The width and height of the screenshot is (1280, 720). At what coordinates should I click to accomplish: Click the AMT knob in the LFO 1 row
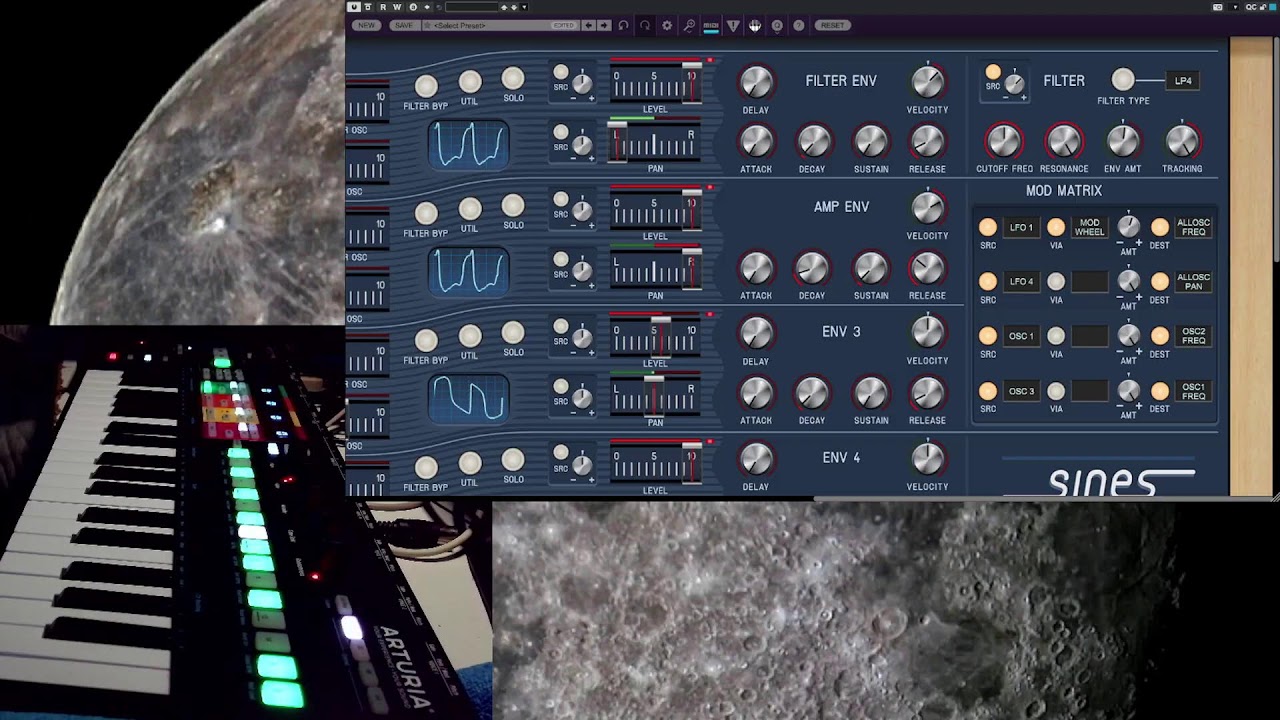[x=1128, y=226]
